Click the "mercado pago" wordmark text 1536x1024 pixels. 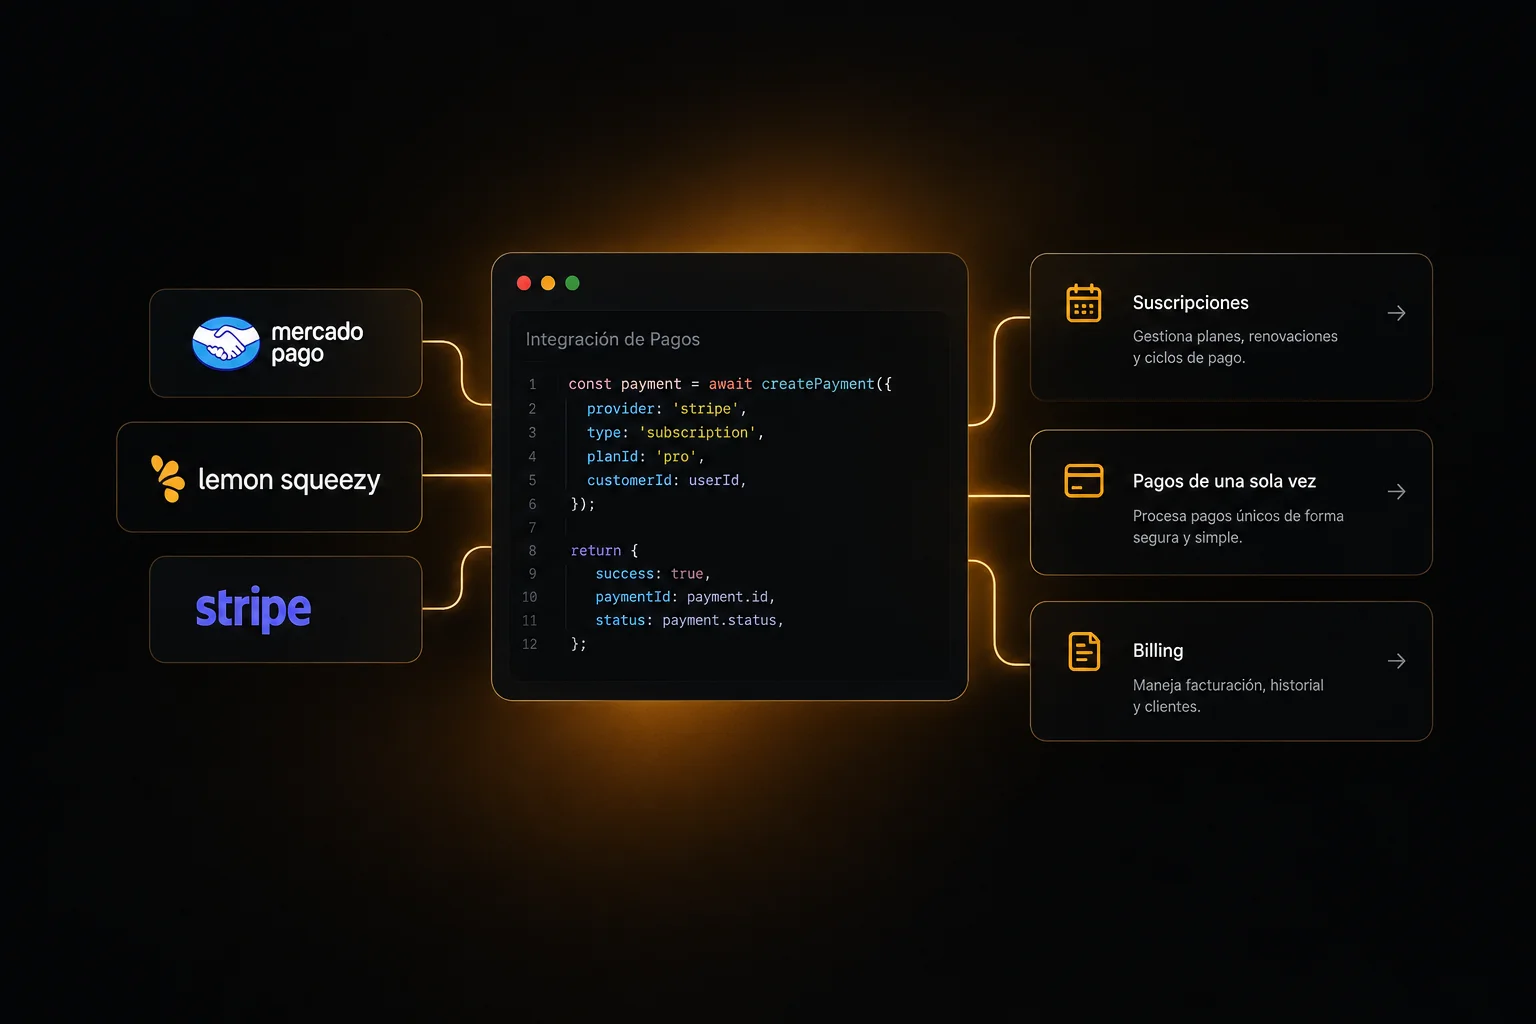[317, 343]
